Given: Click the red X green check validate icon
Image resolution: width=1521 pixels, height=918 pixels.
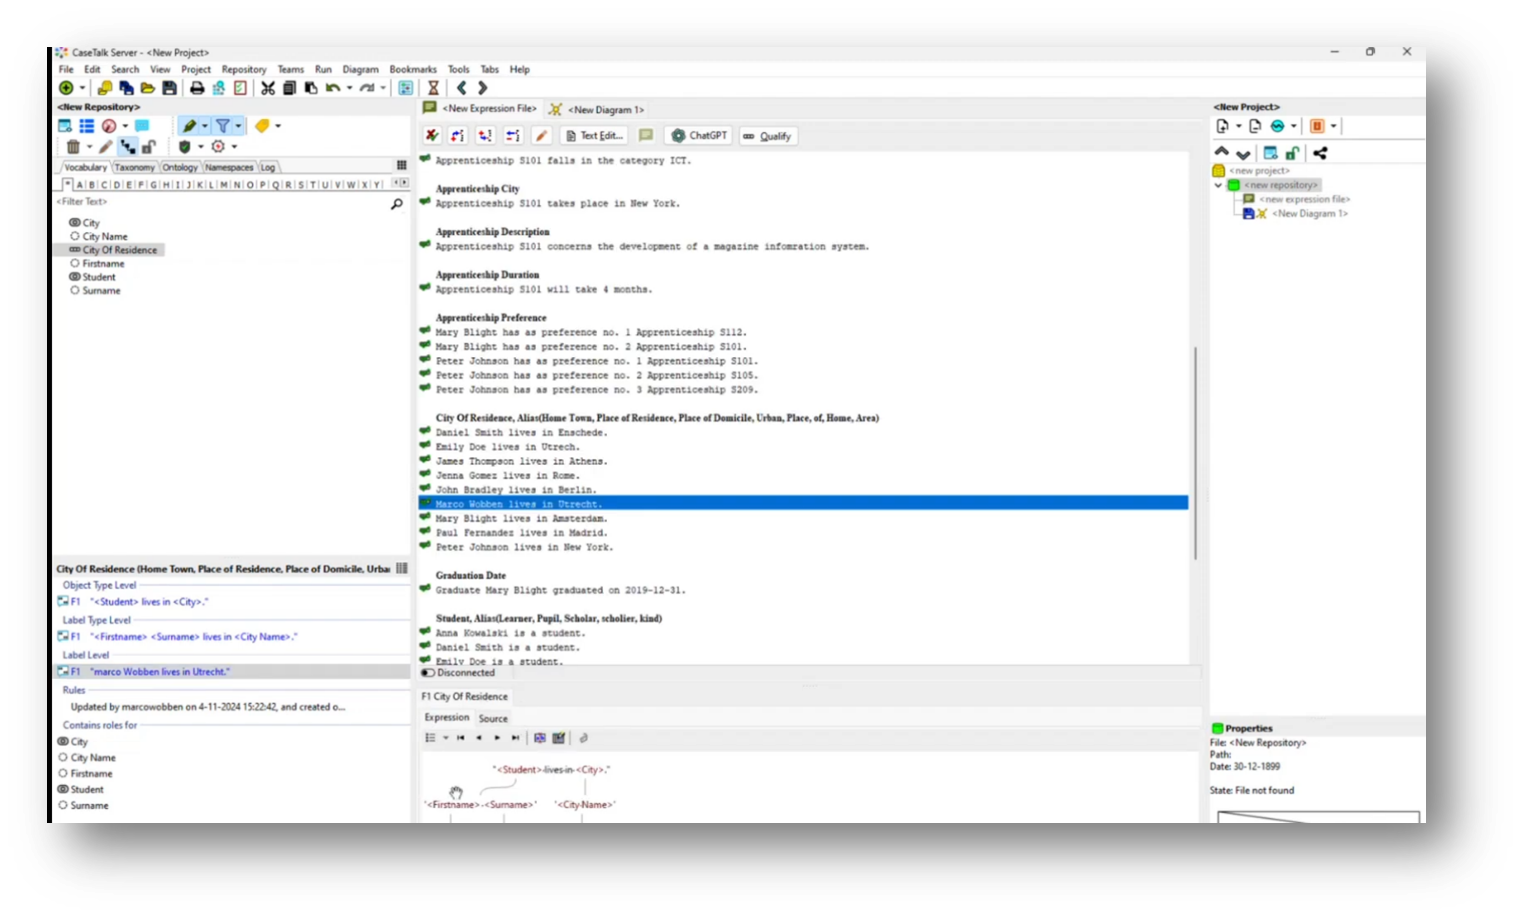Looking at the screenshot, I should (432, 135).
